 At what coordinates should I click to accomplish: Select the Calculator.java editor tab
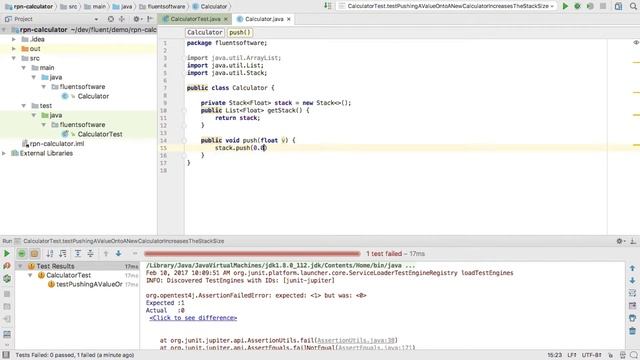coord(264,19)
